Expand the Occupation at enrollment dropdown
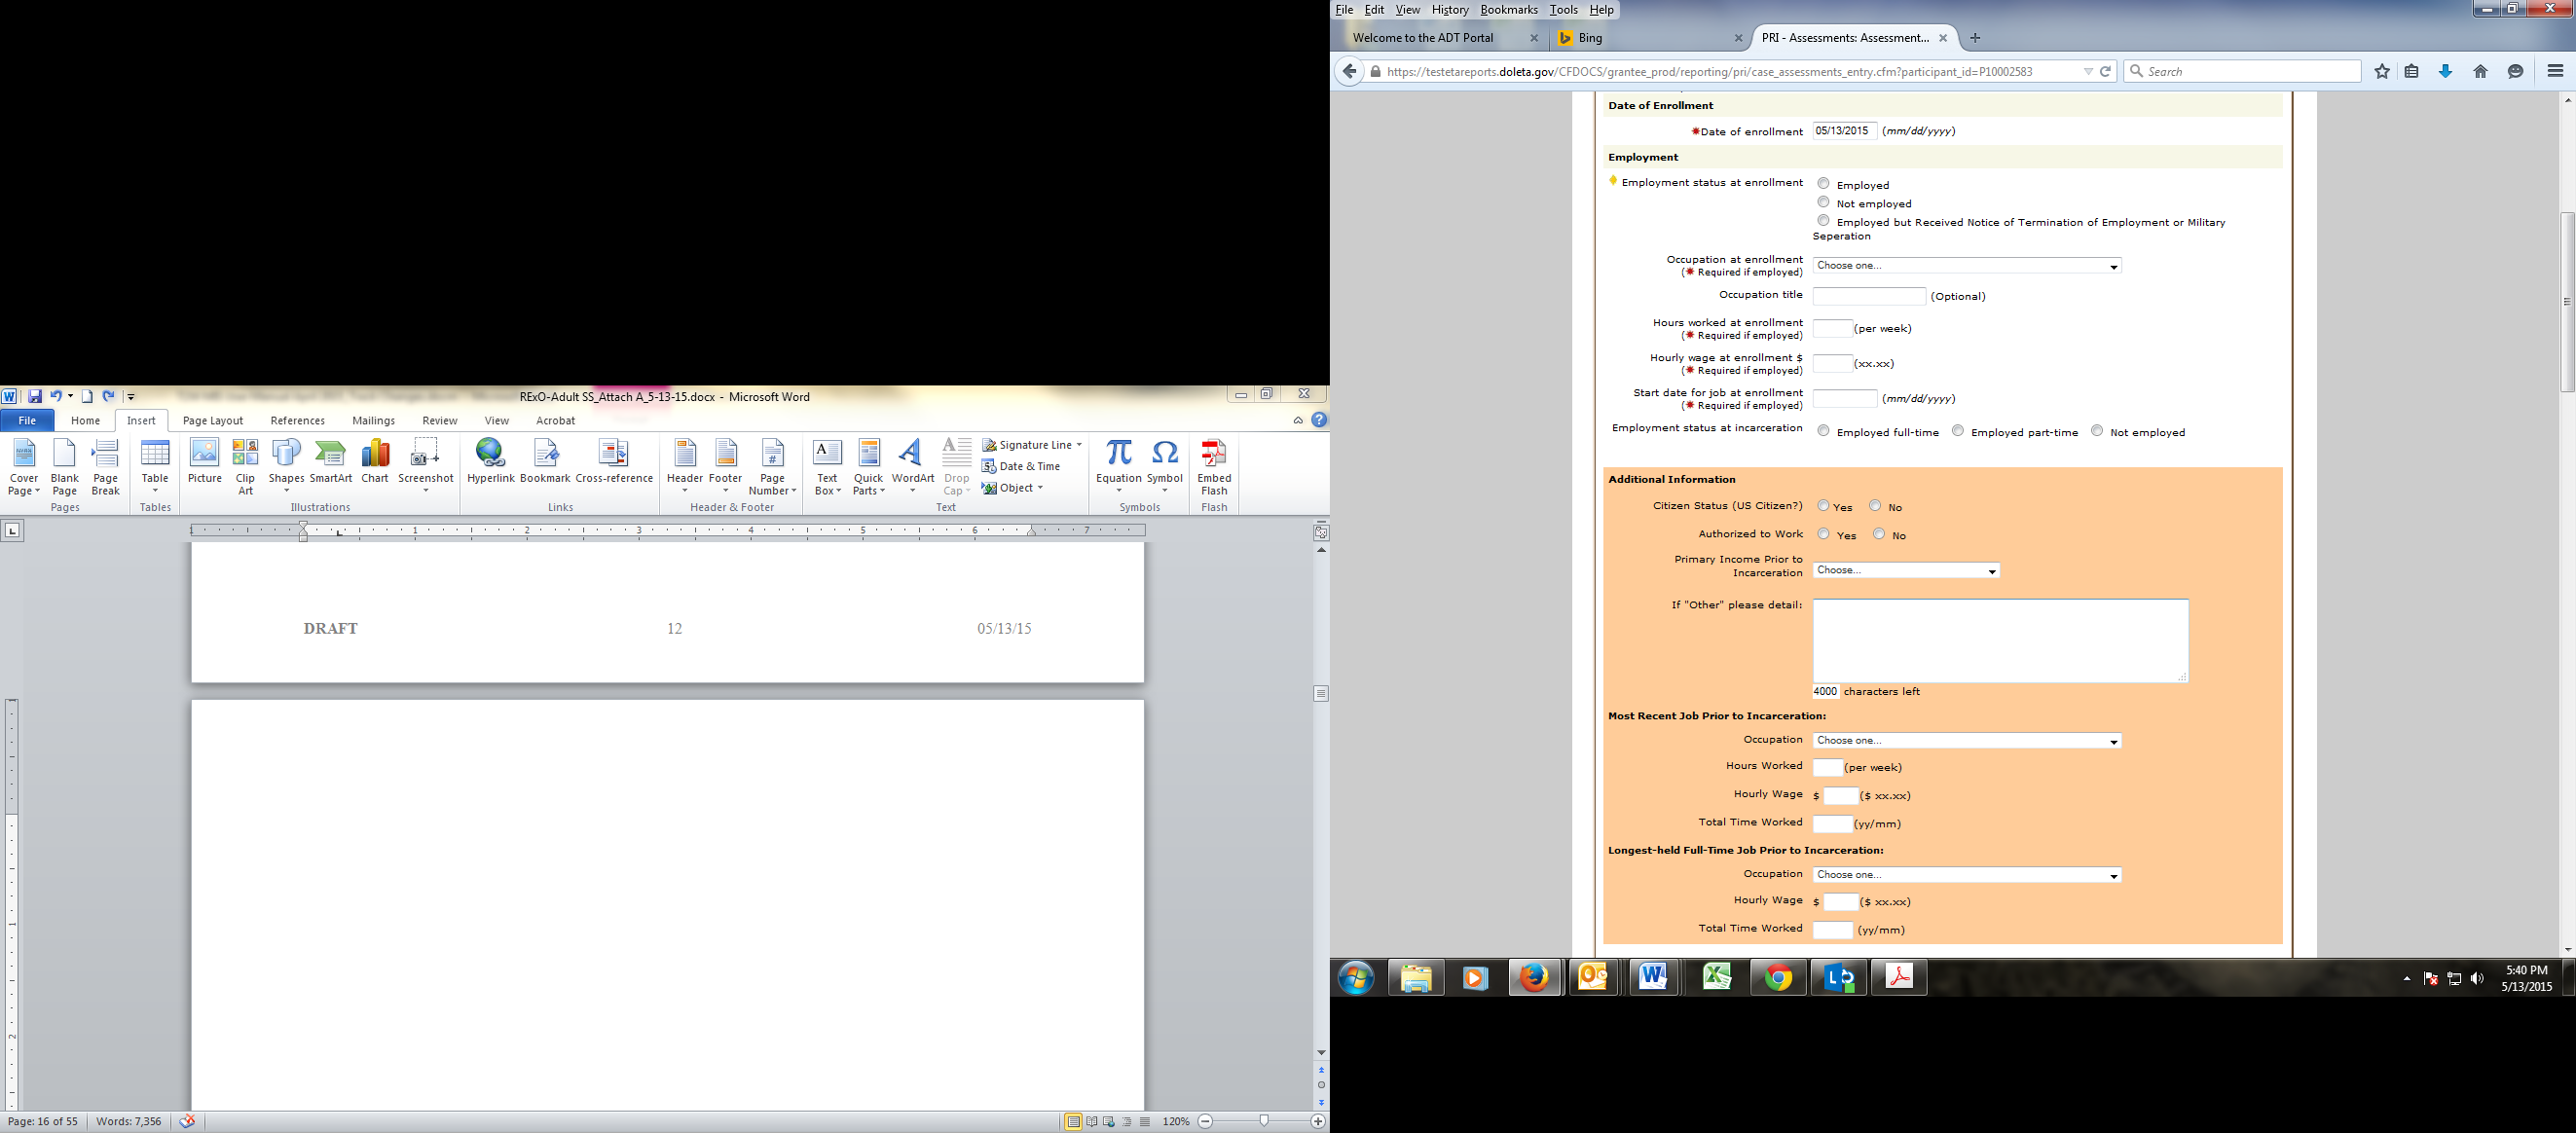2576x1133 pixels. tap(1966, 266)
